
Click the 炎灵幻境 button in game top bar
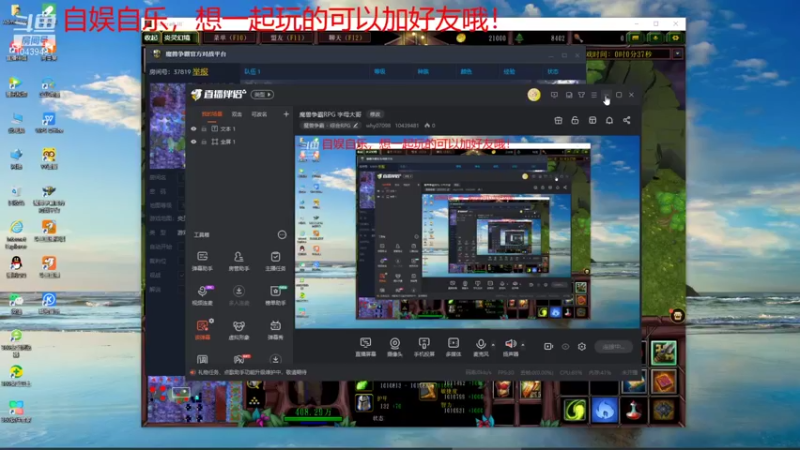[178, 38]
